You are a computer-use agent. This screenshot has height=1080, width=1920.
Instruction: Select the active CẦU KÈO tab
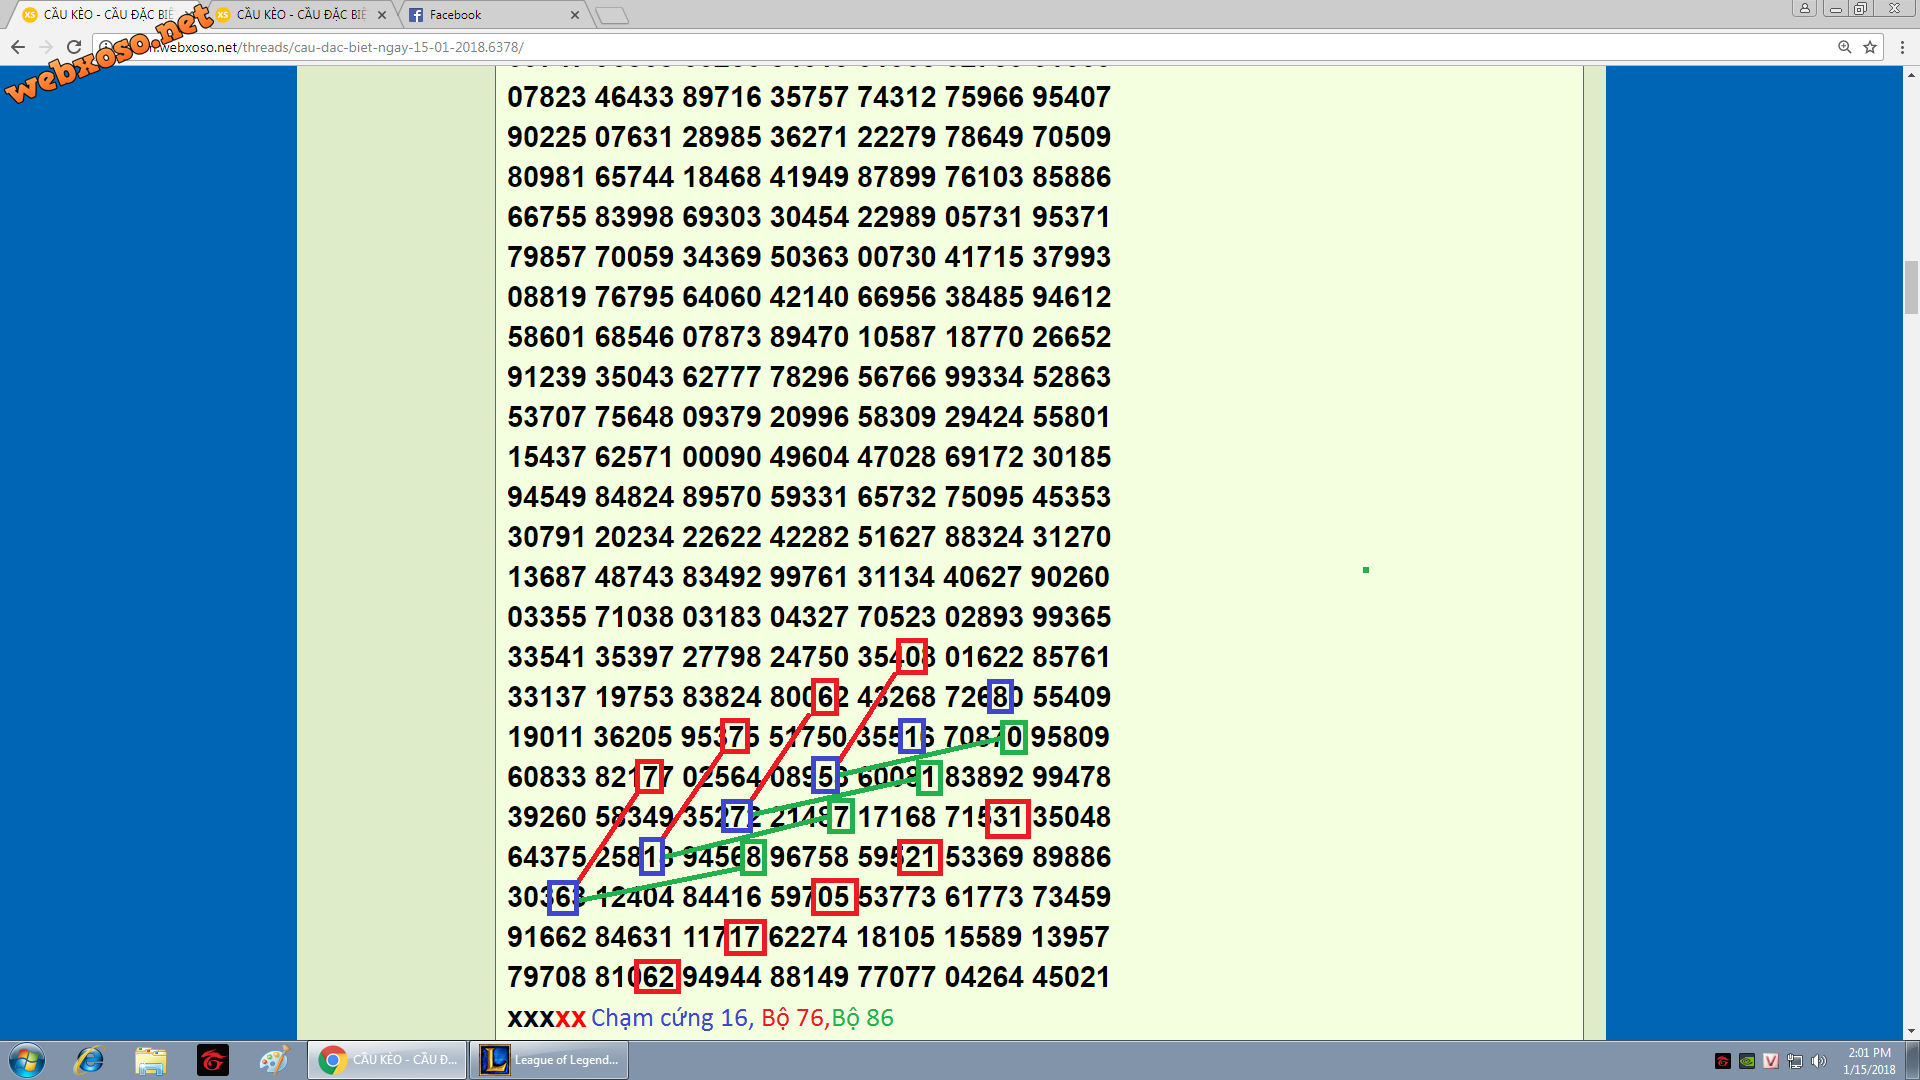[105, 15]
